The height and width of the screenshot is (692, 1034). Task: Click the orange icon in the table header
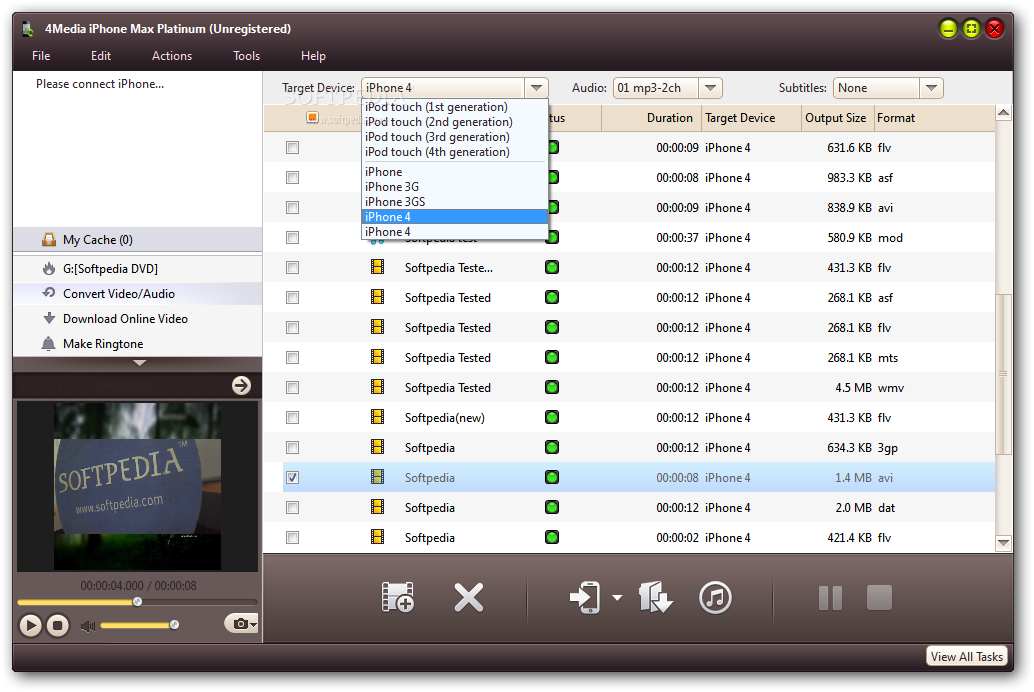click(313, 117)
